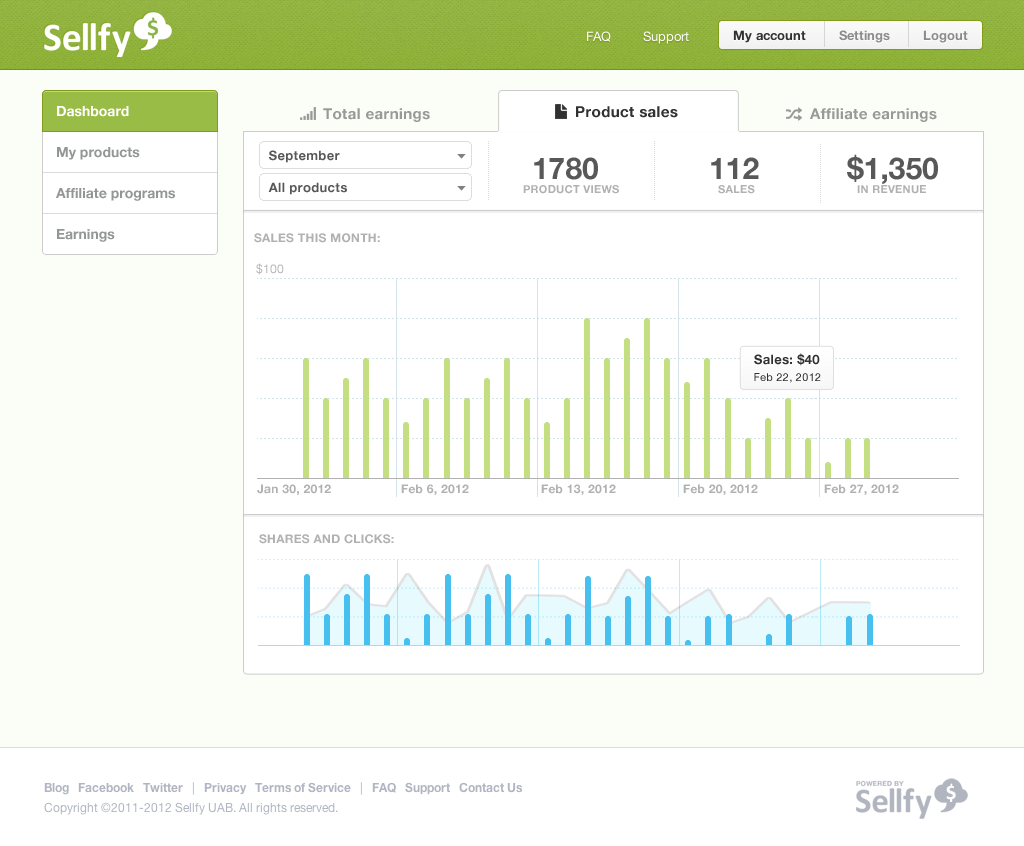This screenshot has width=1024, height=846.
Task: Open the Earnings section in the sidebar
Action: (x=129, y=234)
